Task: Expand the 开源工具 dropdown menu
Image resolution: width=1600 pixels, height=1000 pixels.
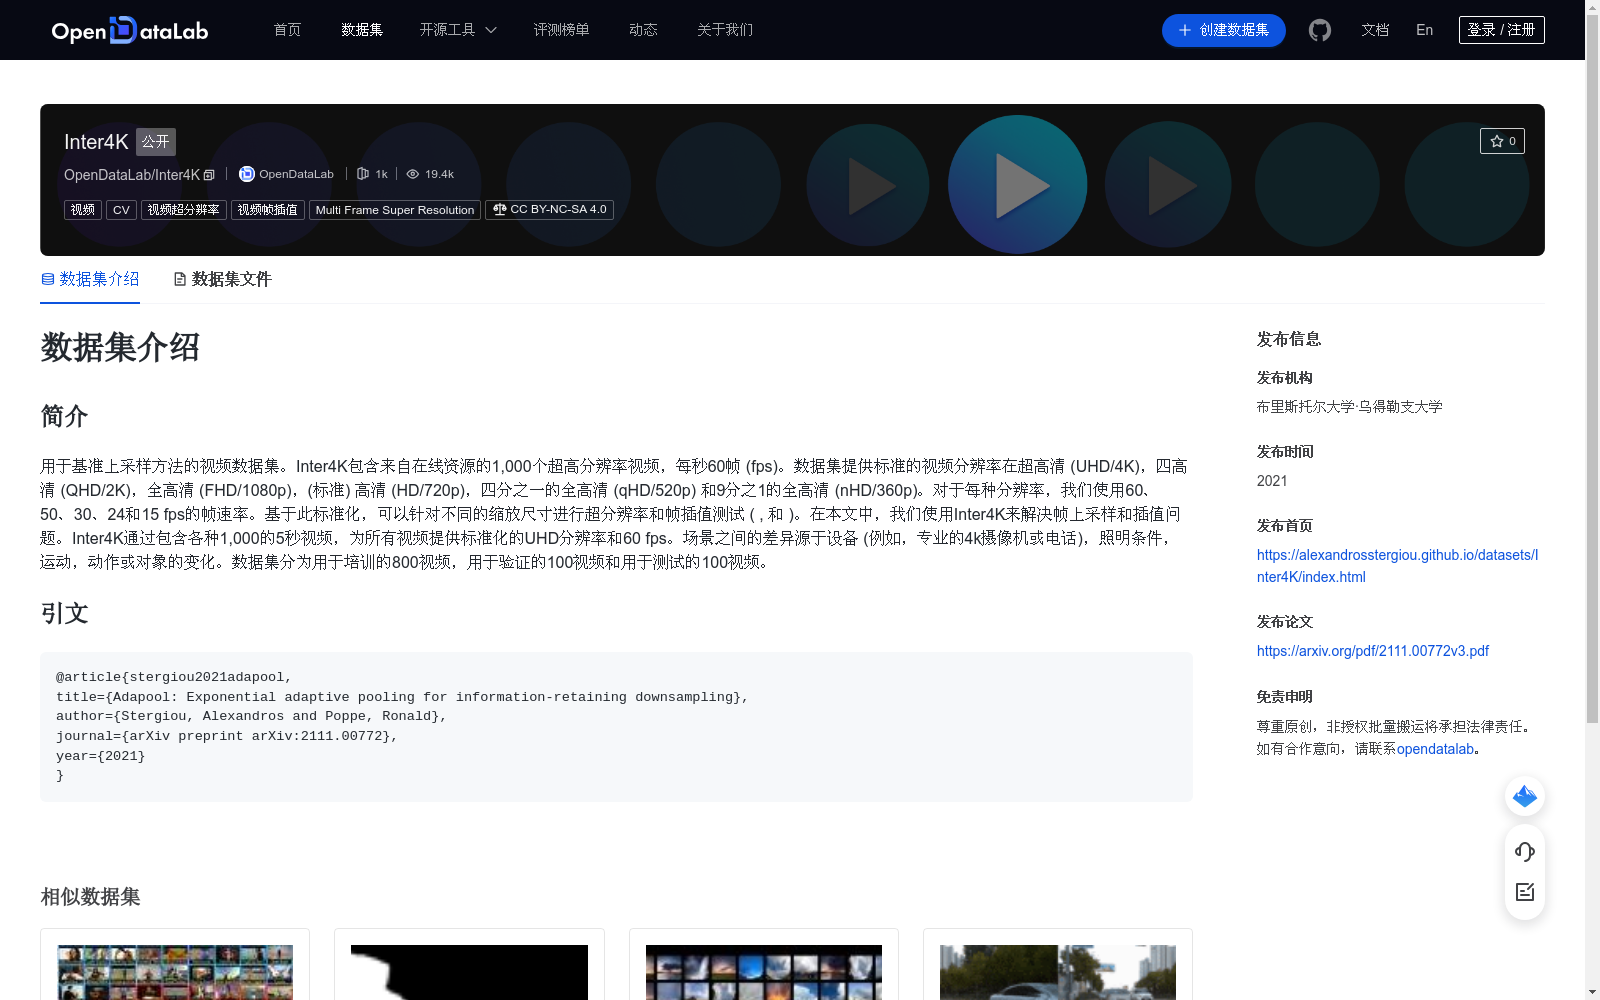Action: click(x=458, y=30)
